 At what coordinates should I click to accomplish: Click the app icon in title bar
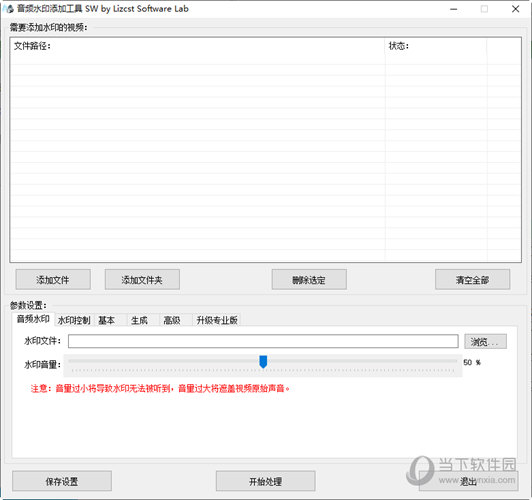[x=8, y=9]
